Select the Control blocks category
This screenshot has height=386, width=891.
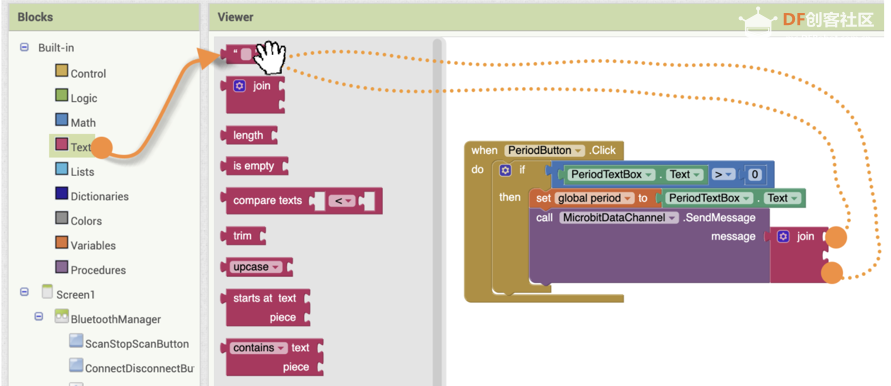click(88, 73)
